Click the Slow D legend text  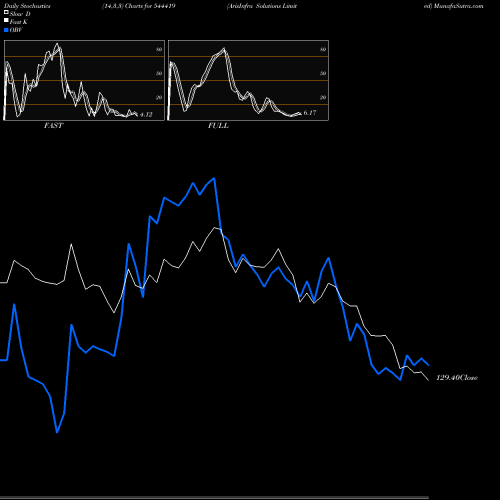tap(20, 14)
